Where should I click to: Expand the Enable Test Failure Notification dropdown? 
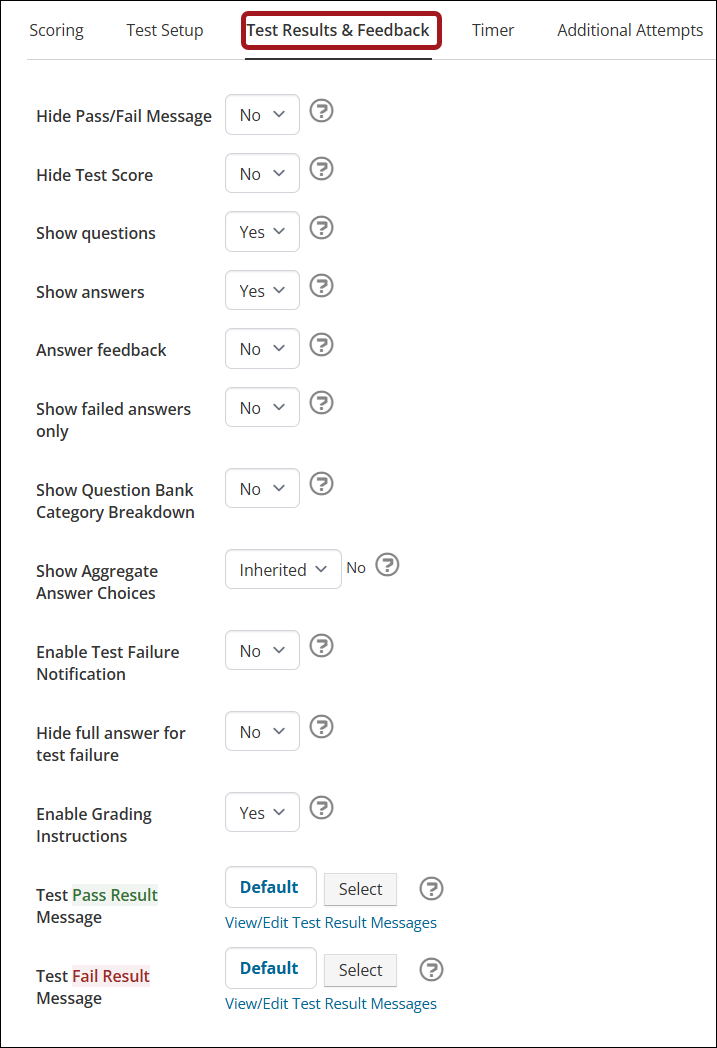pyautogui.click(x=262, y=650)
